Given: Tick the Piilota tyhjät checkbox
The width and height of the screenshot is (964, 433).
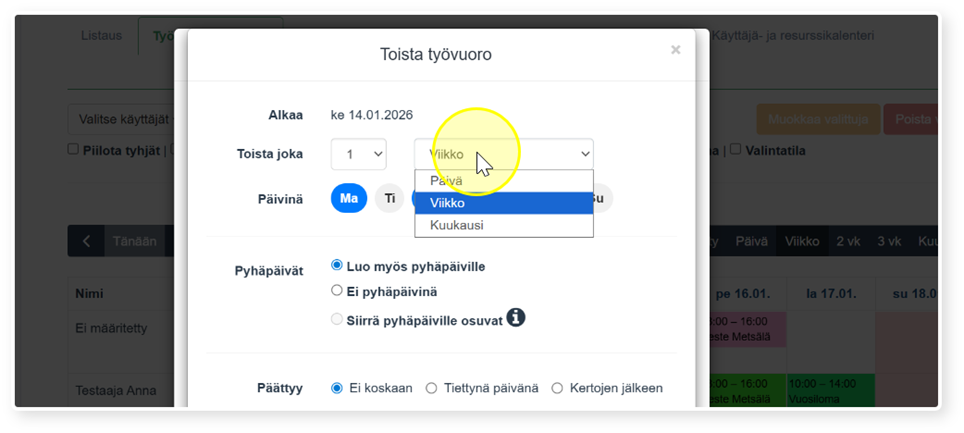Looking at the screenshot, I should tap(73, 149).
